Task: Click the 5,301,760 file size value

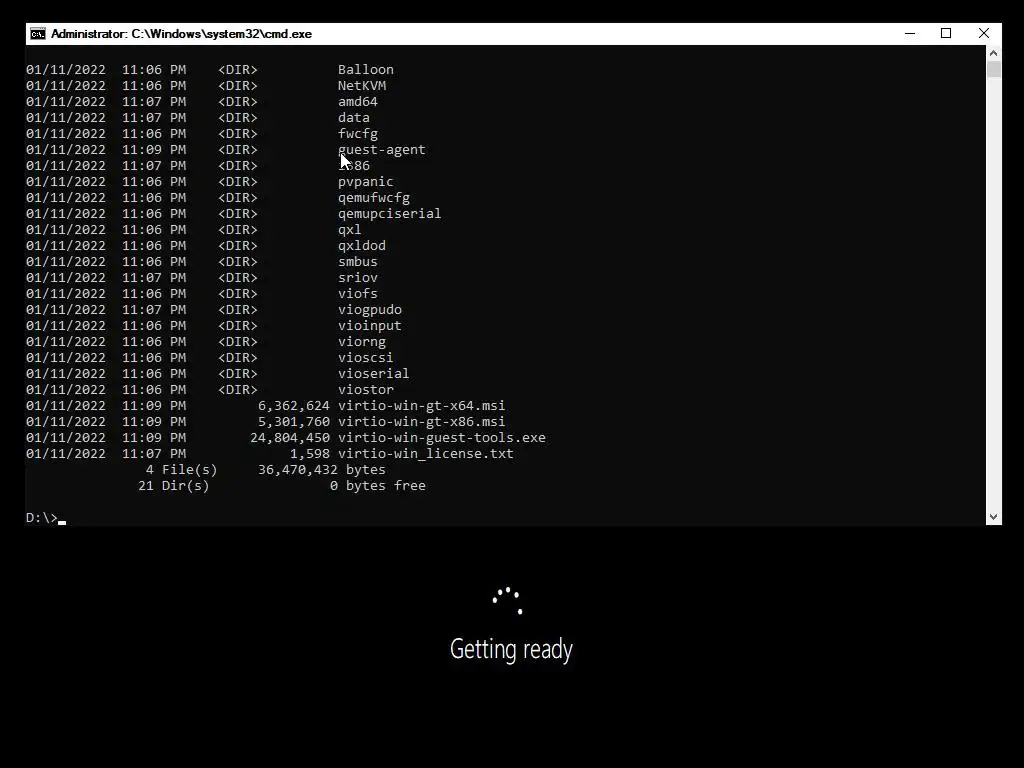Action: (x=294, y=421)
